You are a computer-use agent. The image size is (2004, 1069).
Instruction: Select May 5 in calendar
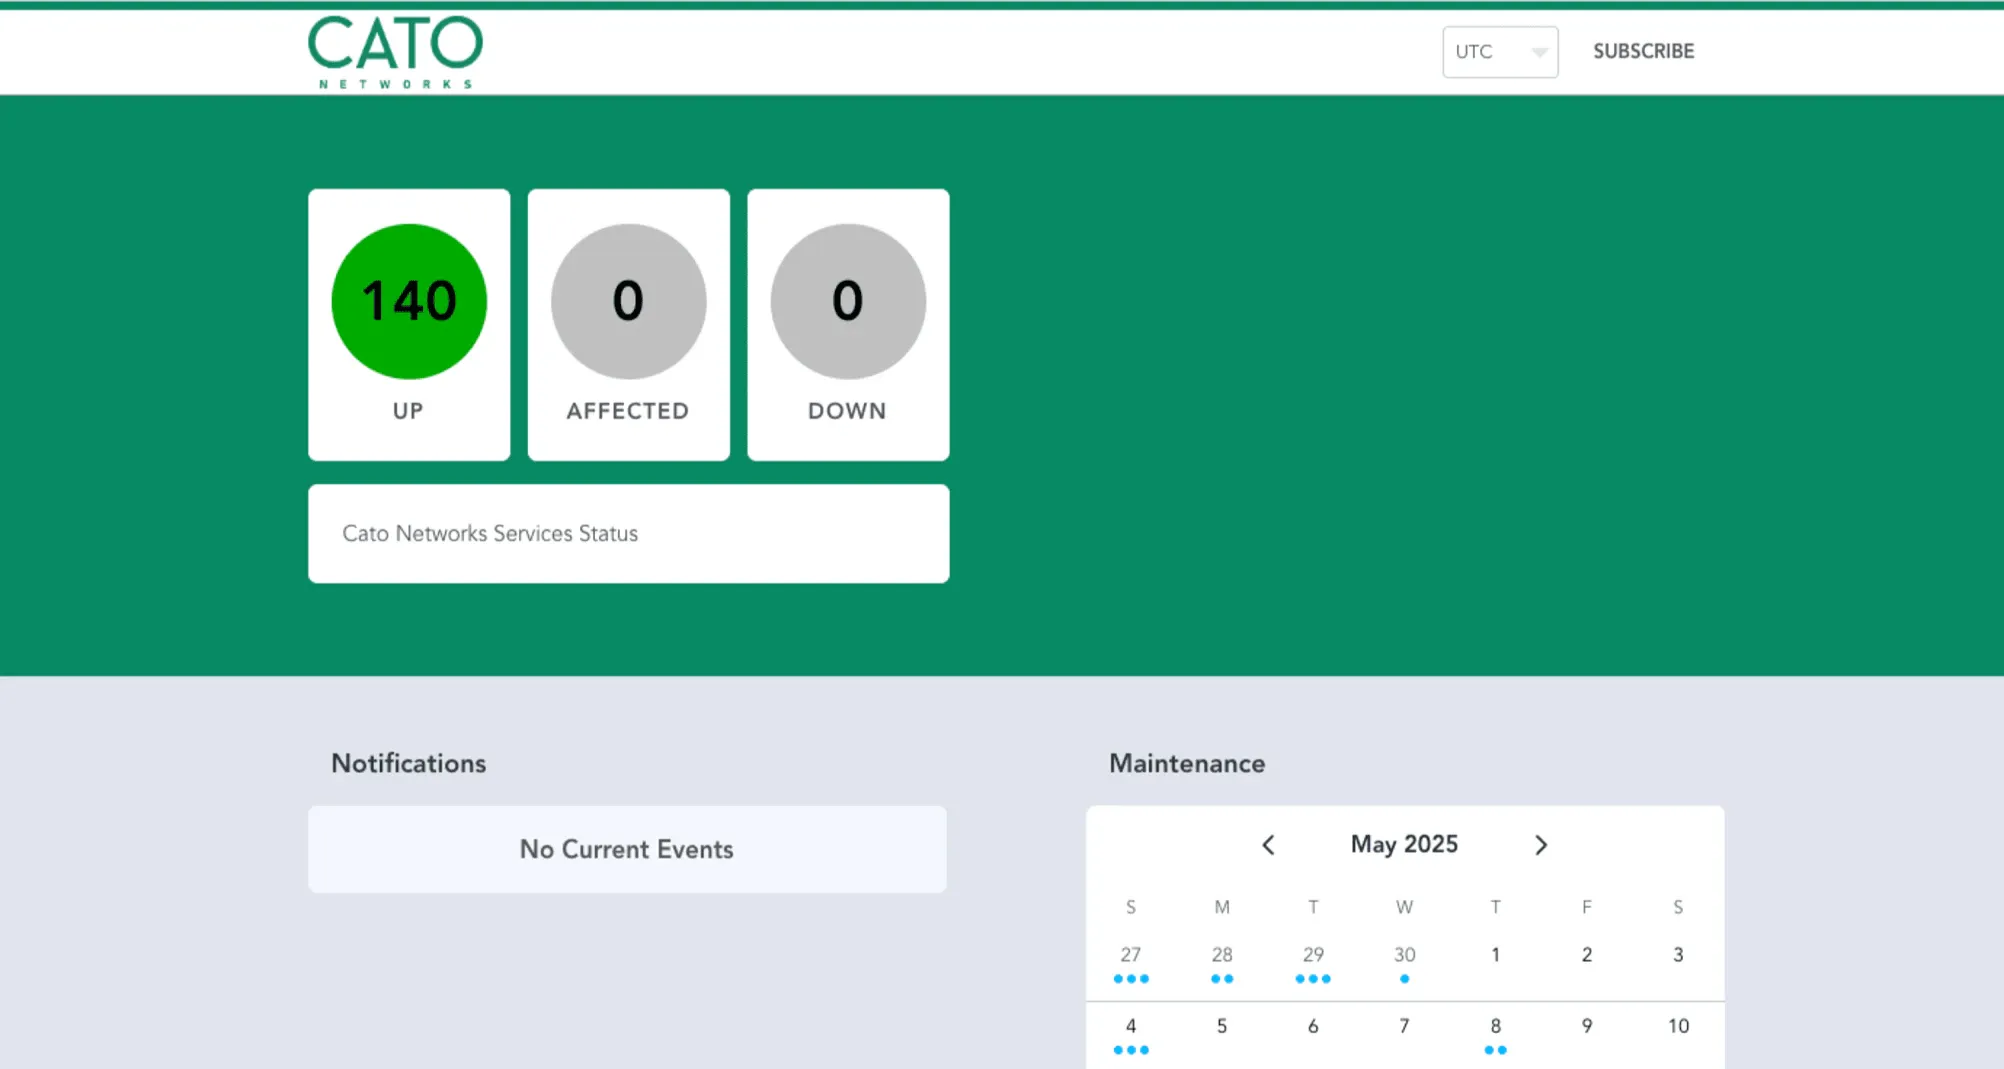1222,1026
